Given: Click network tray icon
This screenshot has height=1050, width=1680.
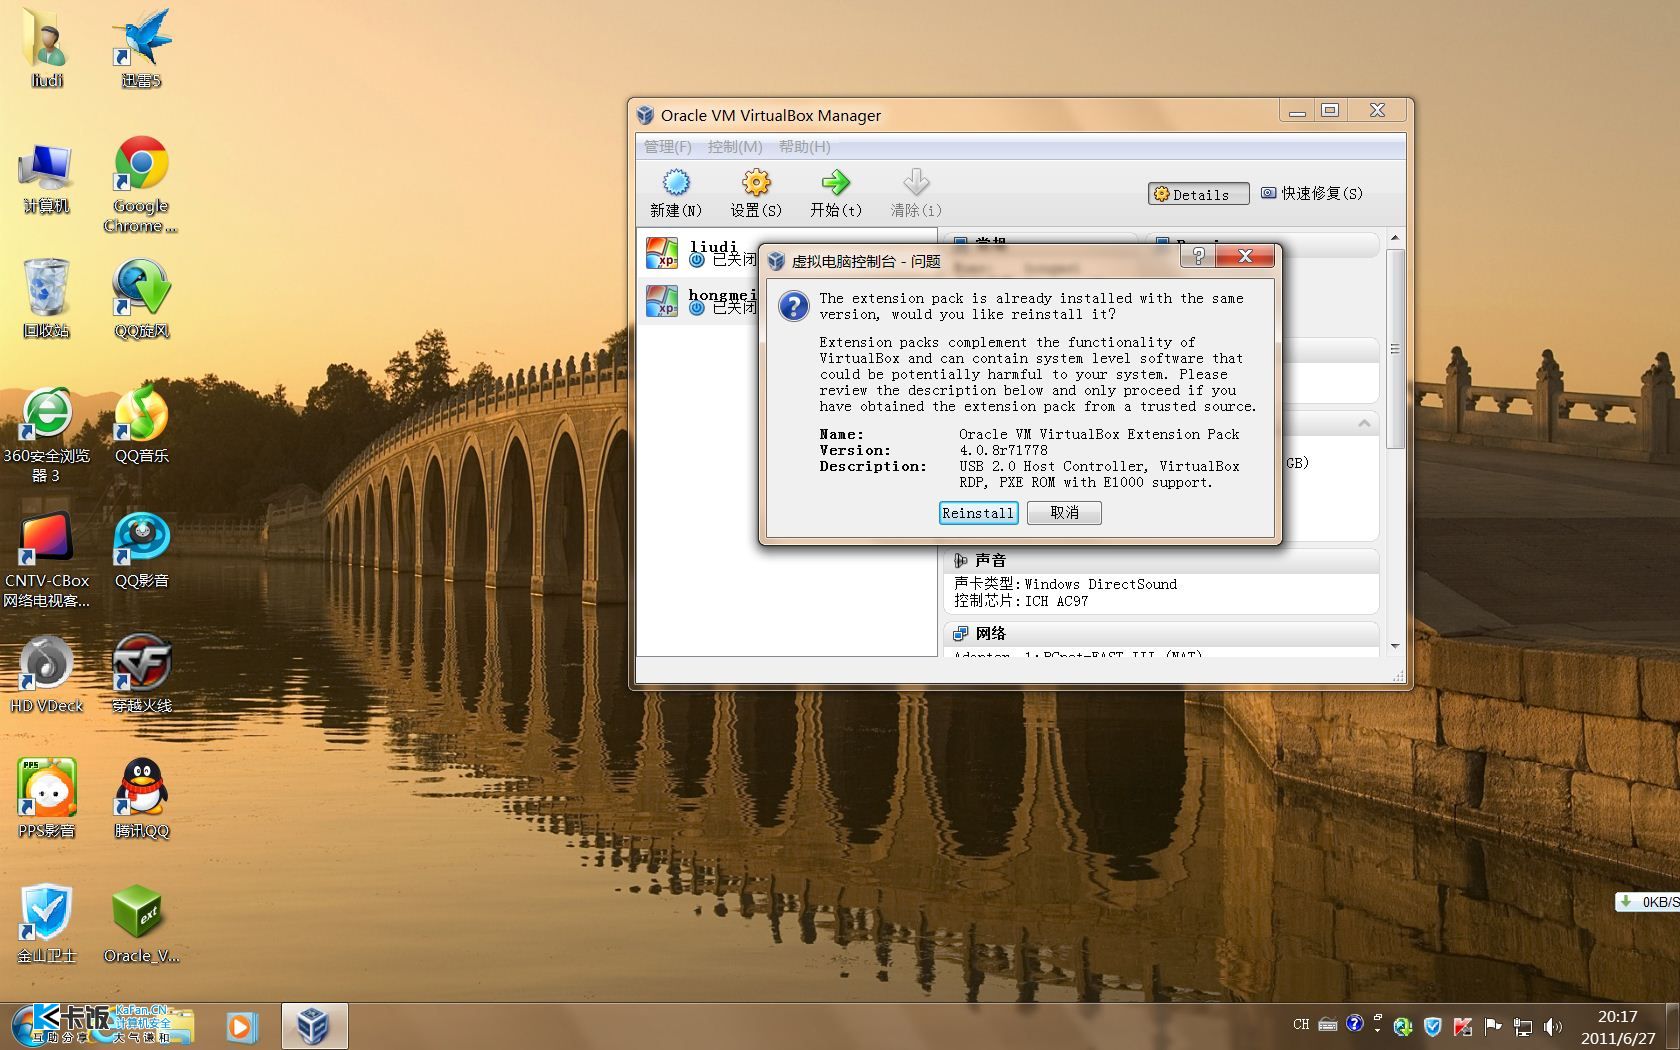Looking at the screenshot, I should 1523,1026.
